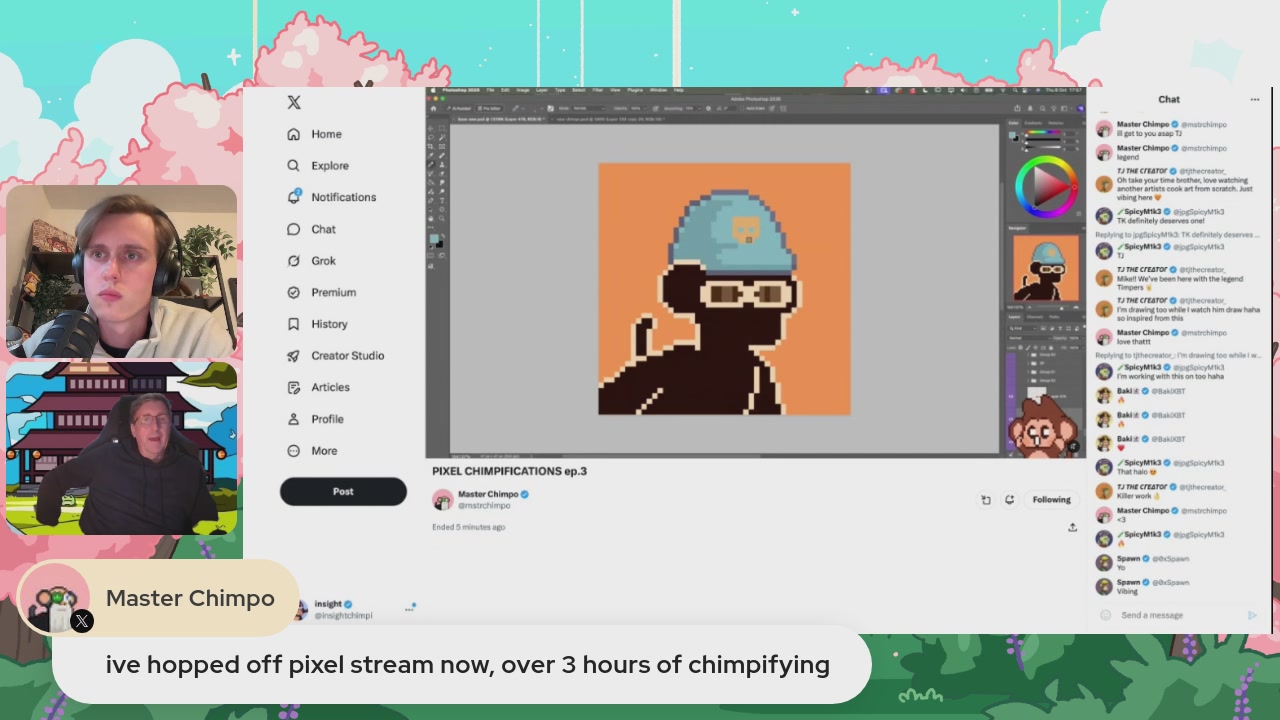This screenshot has height=720, width=1280.
Task: Click the insight account name at bottom
Action: coord(328,604)
